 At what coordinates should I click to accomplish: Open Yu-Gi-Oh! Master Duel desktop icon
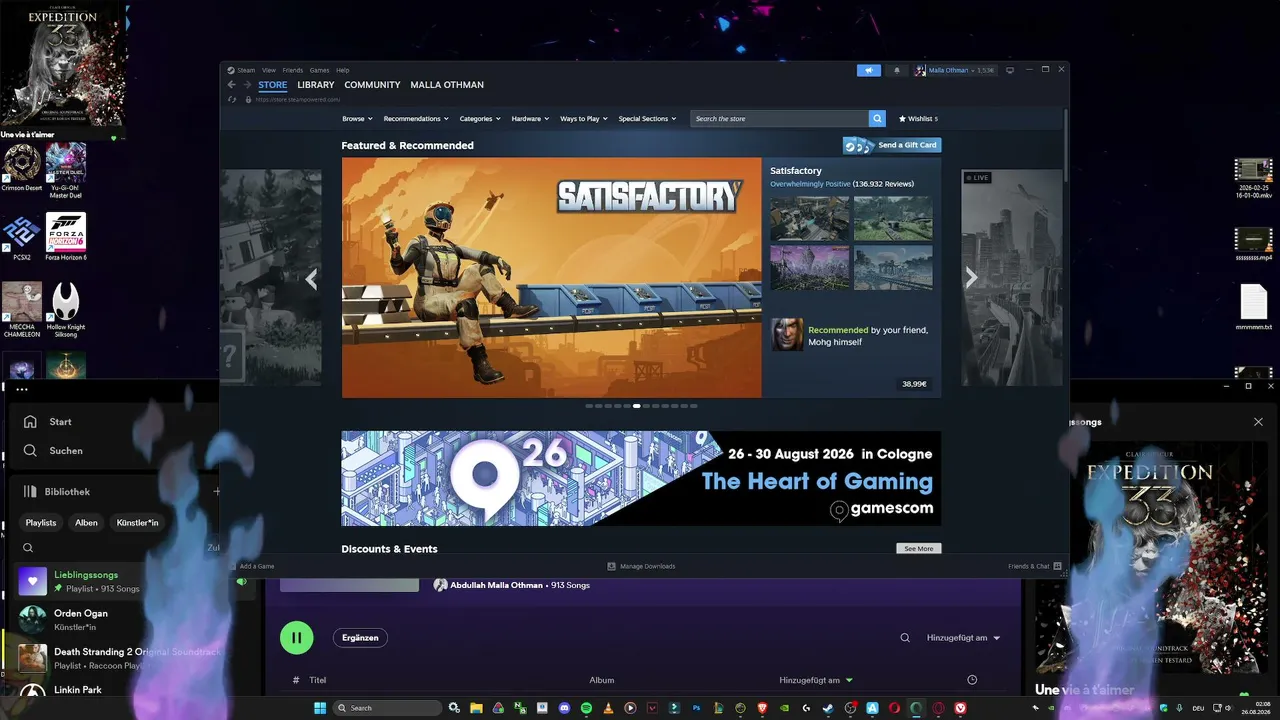(x=66, y=170)
